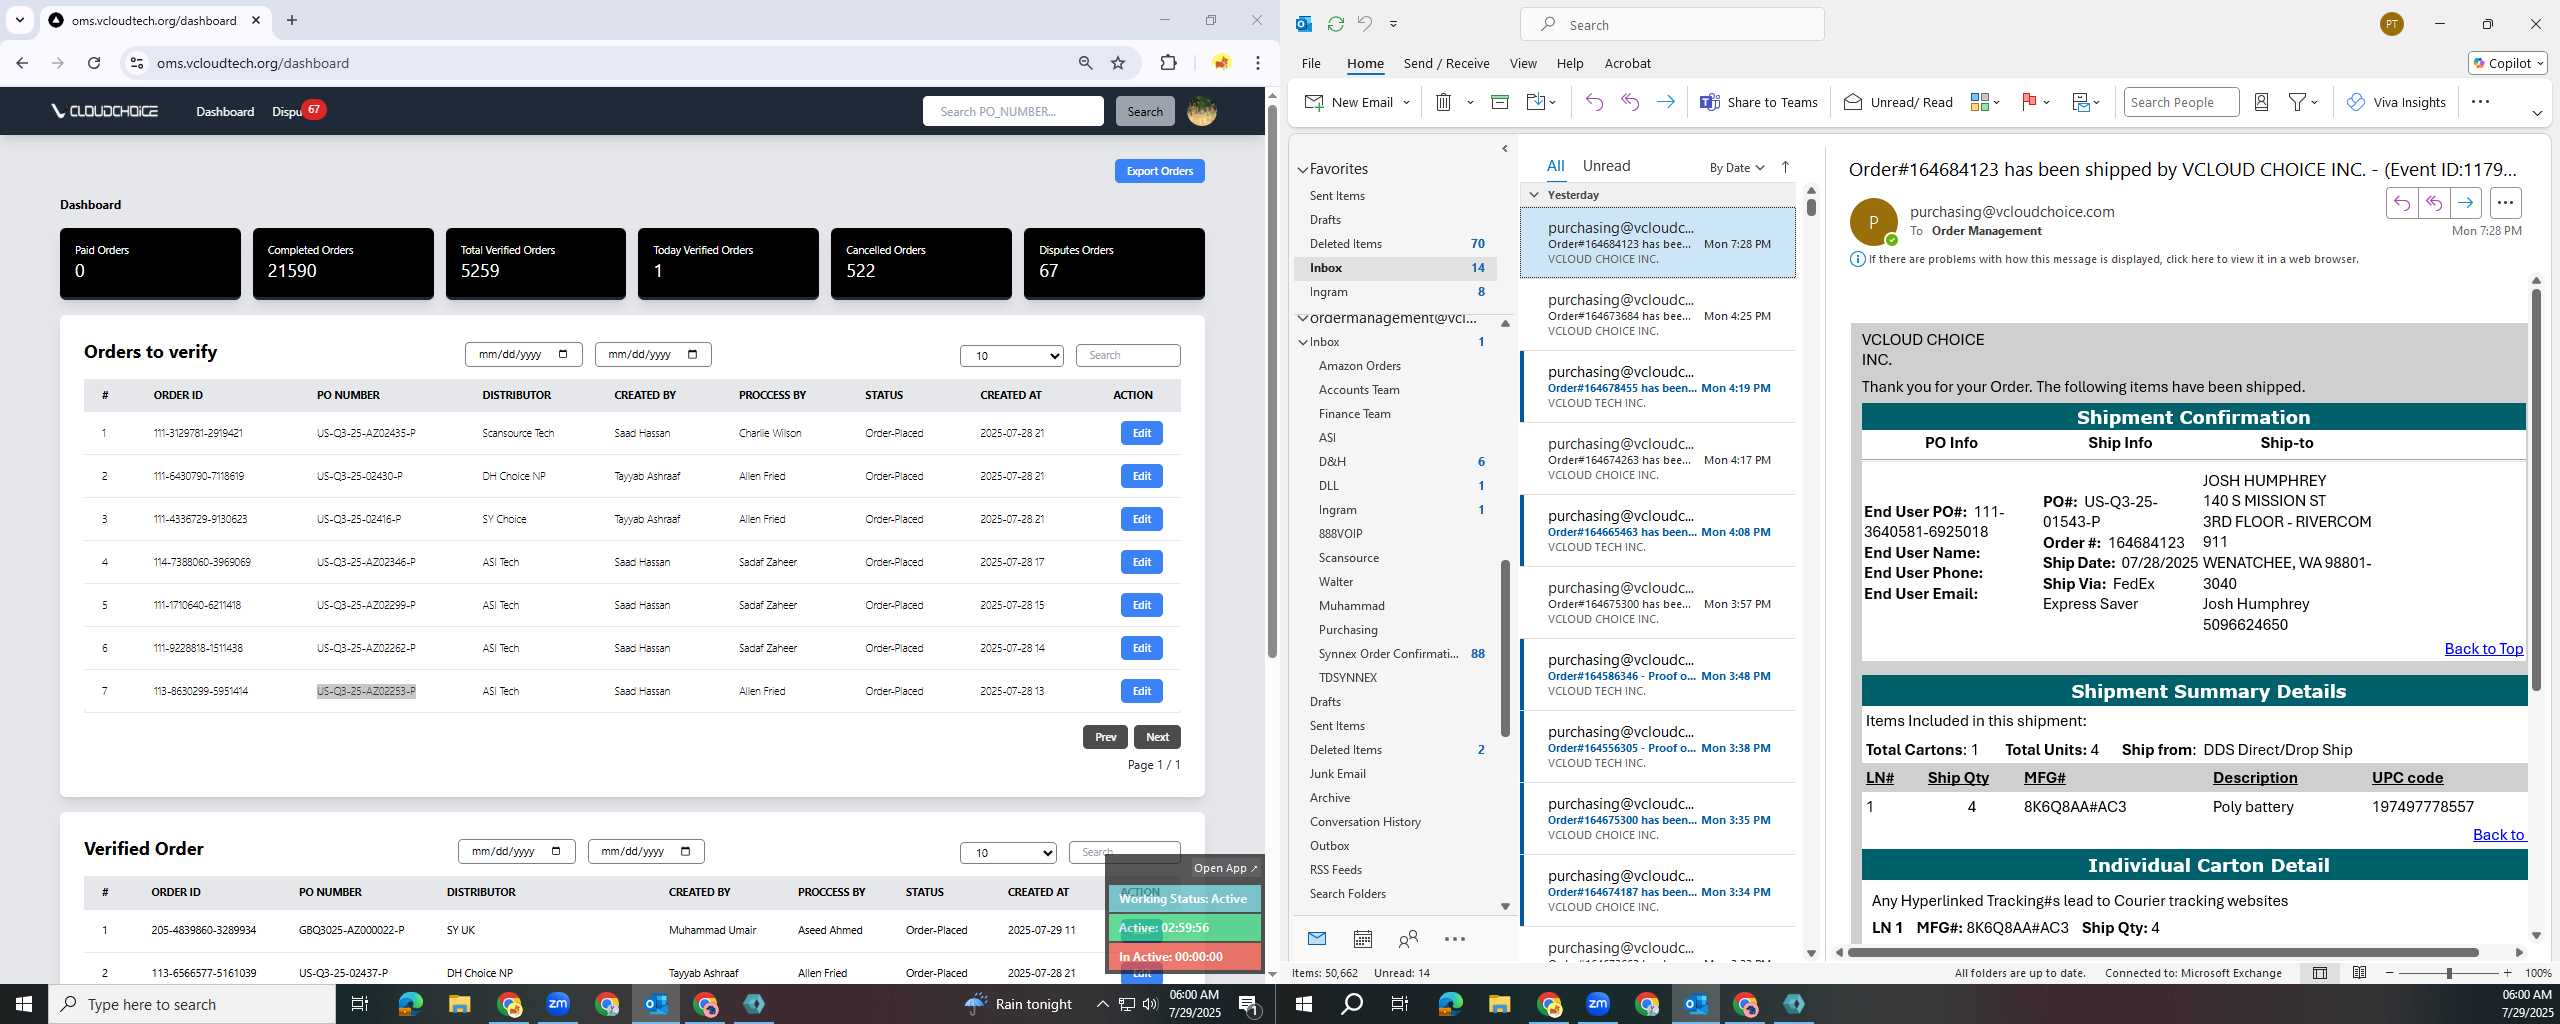Click the Zoom app icon in left taskbar
The width and height of the screenshot is (2560, 1024).
558,1003
